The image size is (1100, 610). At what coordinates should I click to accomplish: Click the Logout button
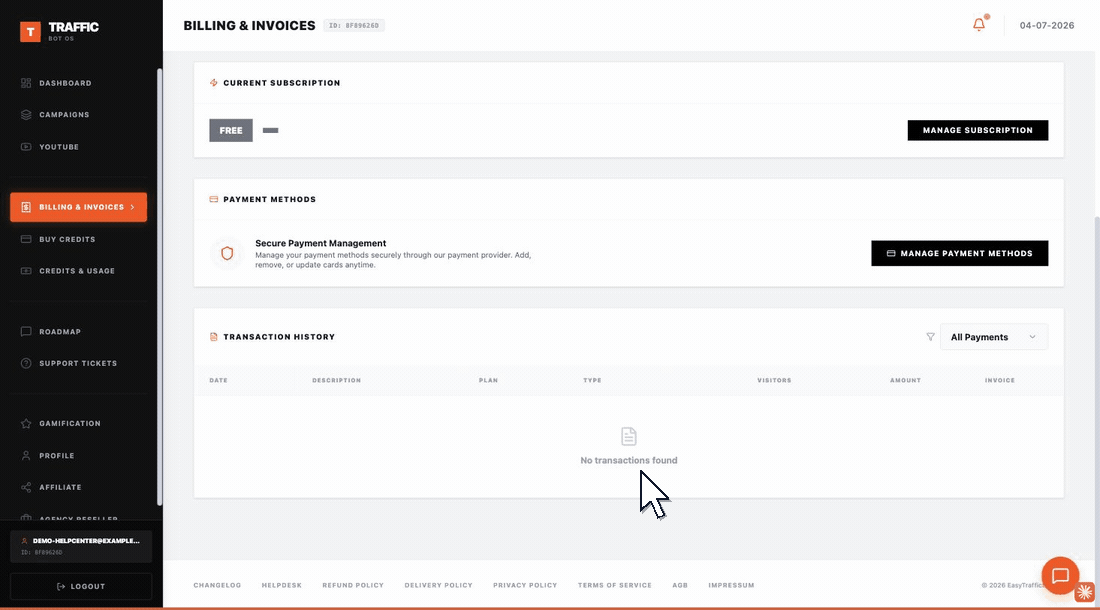tap(81, 586)
